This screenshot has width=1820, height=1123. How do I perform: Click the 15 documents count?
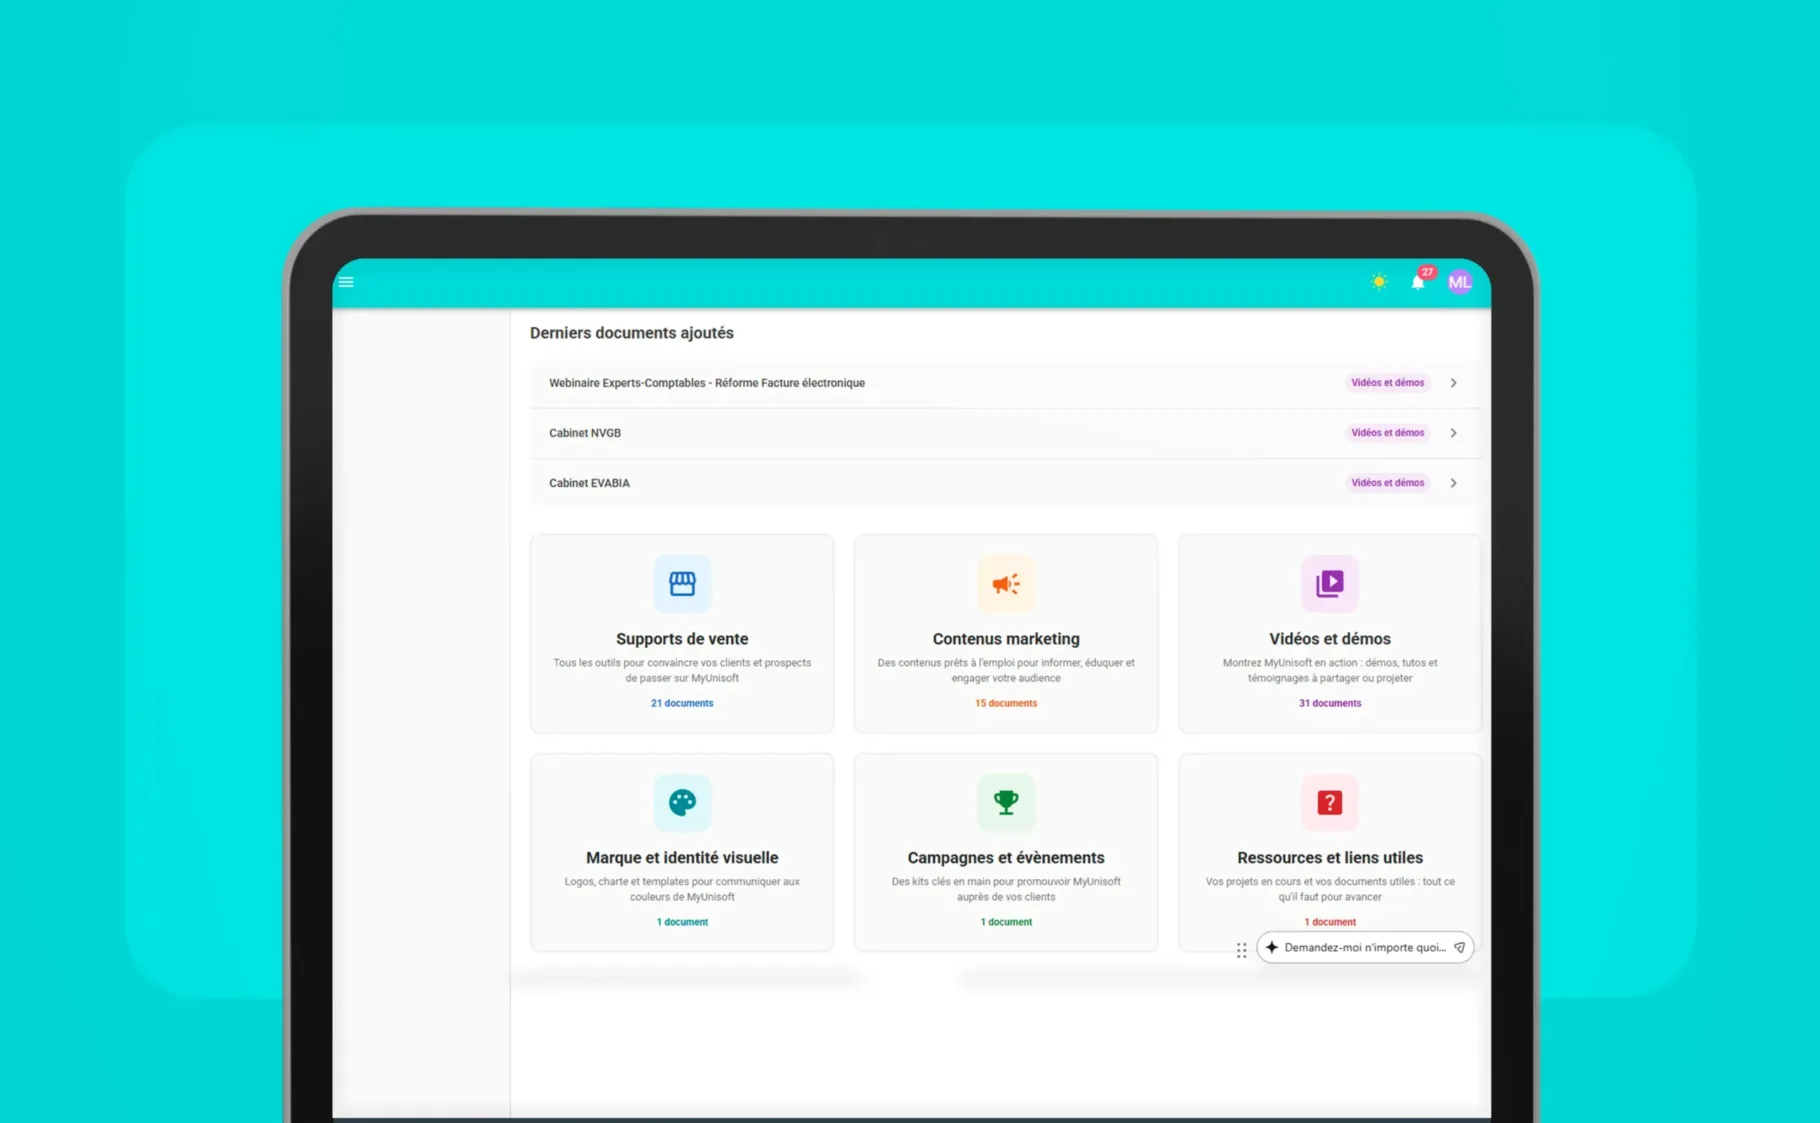pos(1006,703)
